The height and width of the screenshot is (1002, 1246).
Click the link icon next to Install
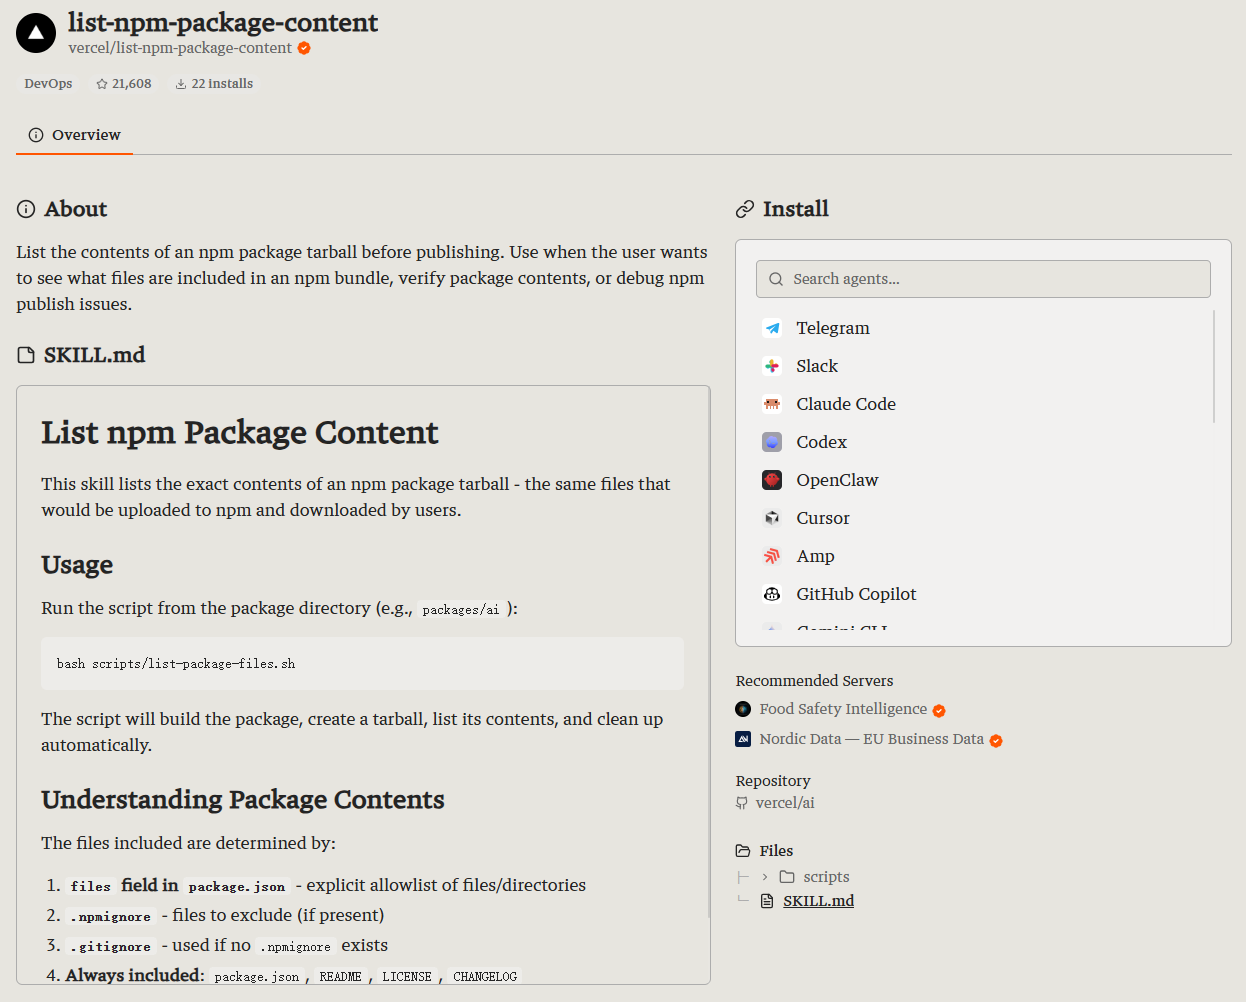745,209
